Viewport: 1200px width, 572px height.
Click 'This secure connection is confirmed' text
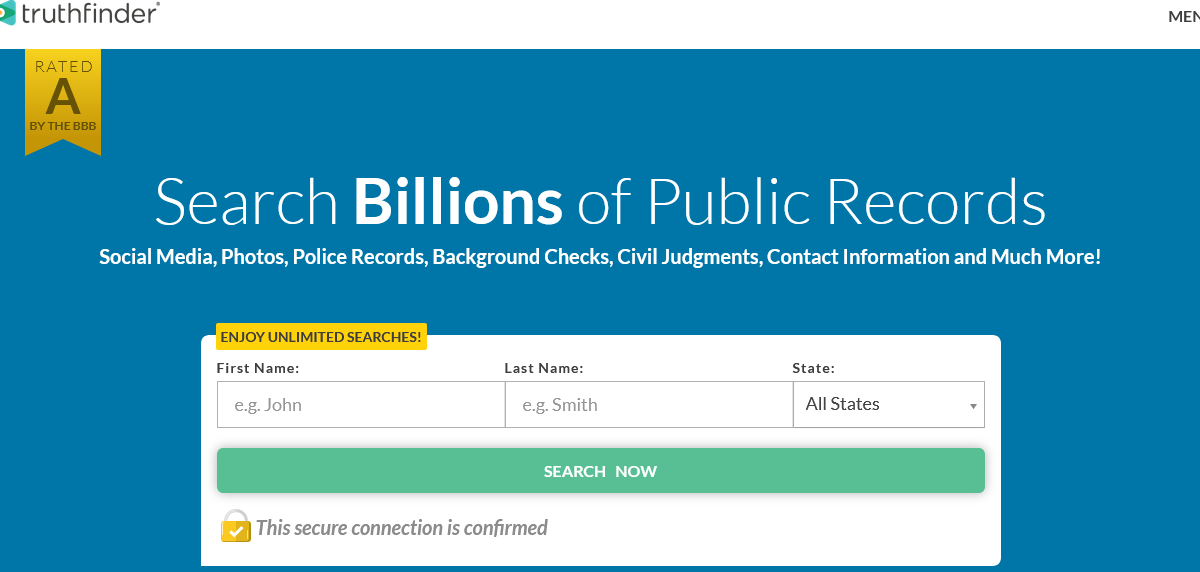click(x=402, y=527)
